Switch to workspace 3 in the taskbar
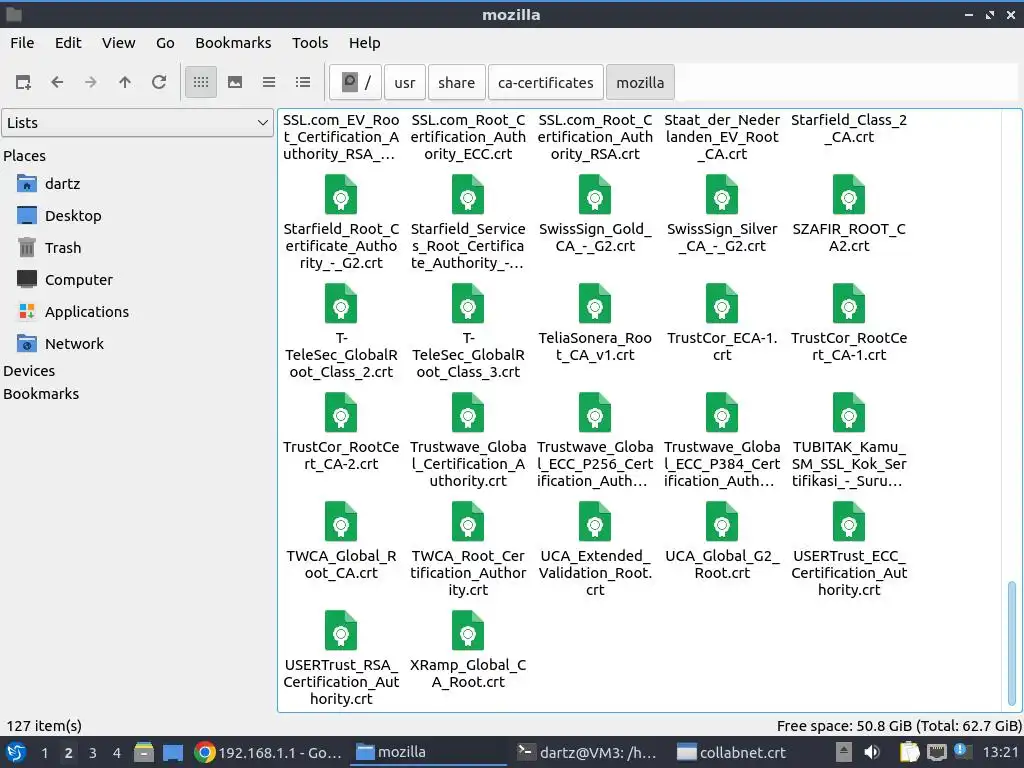 [93, 753]
